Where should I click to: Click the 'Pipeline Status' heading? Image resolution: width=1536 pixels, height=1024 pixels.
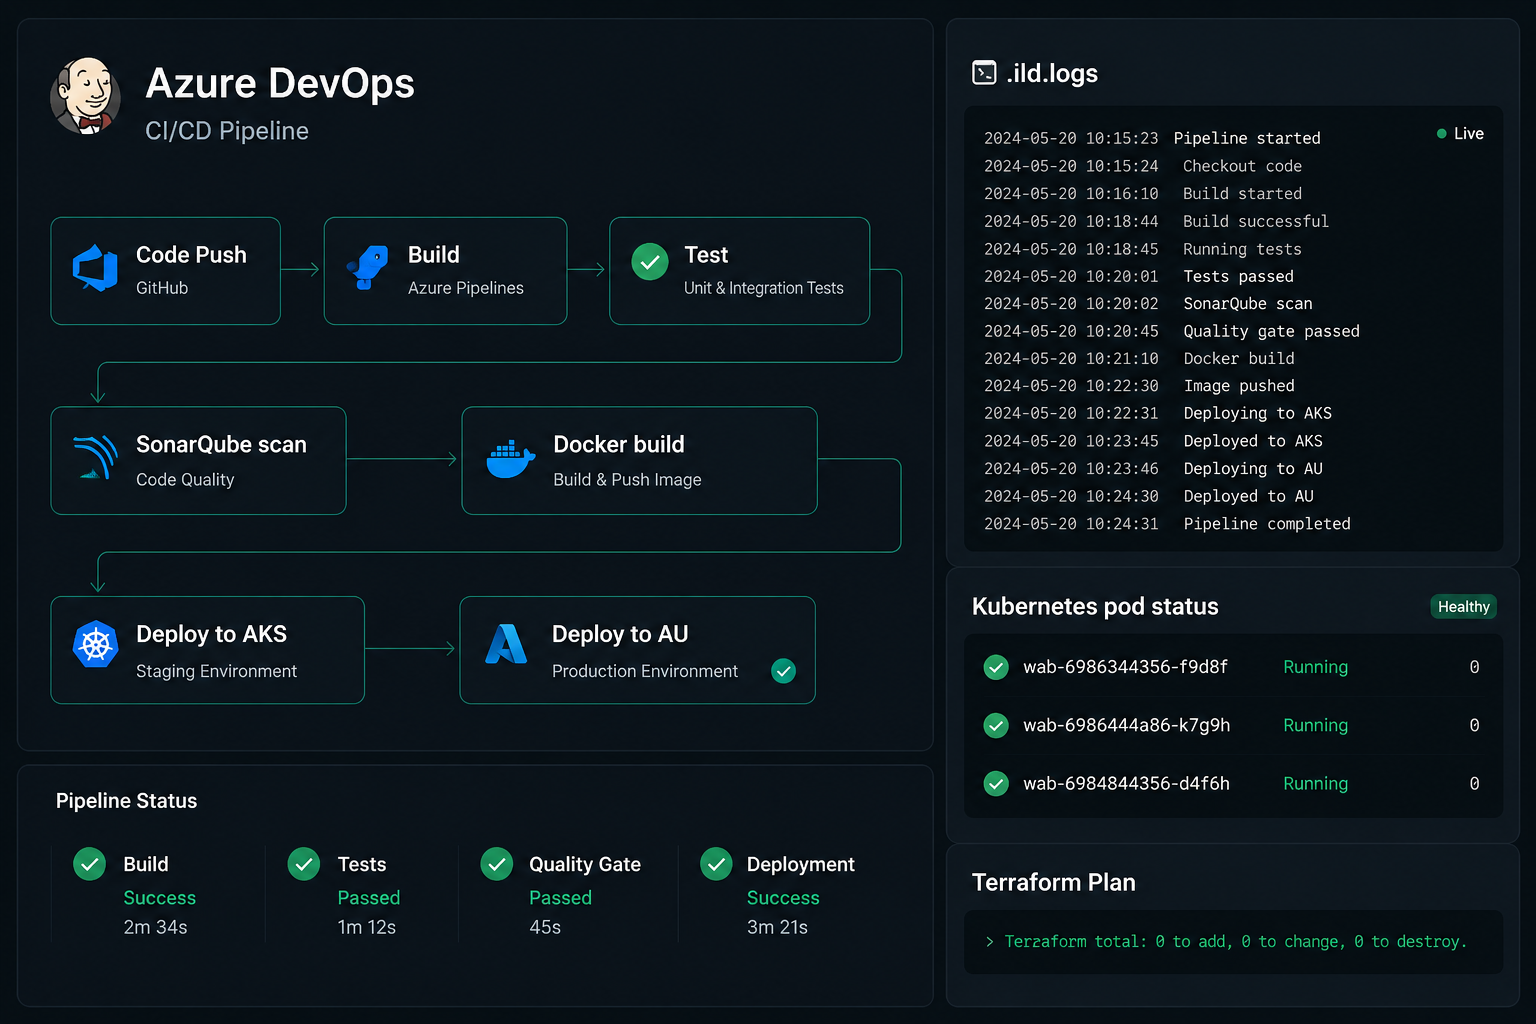click(126, 800)
